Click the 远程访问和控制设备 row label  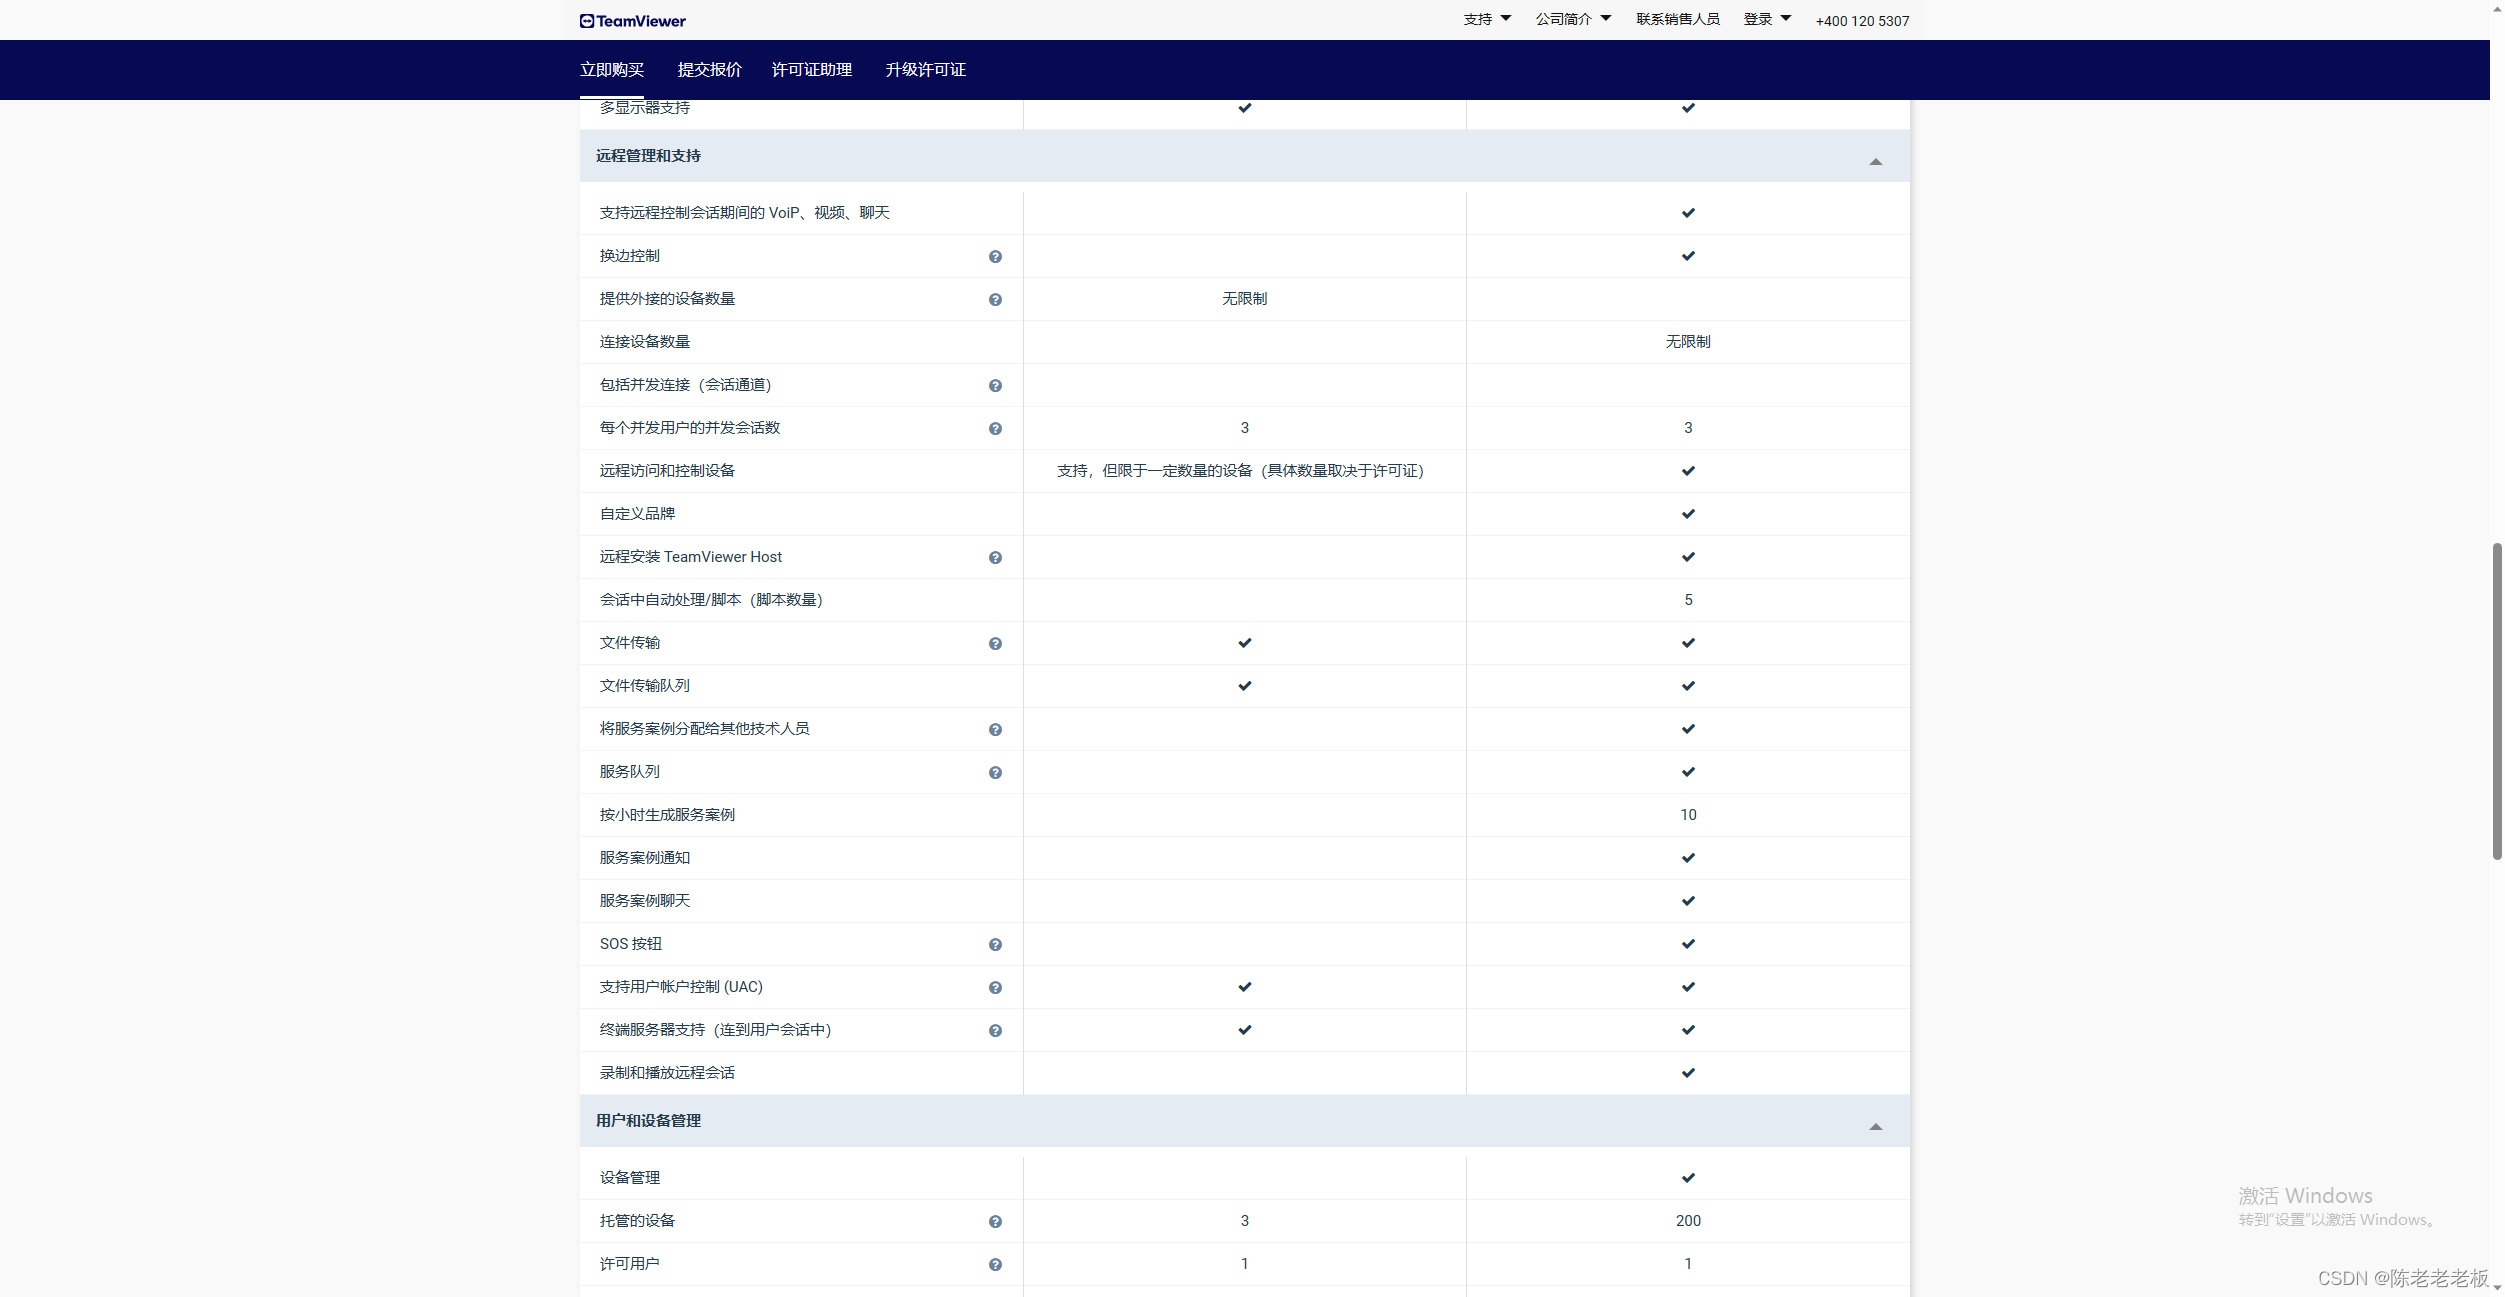tap(667, 471)
